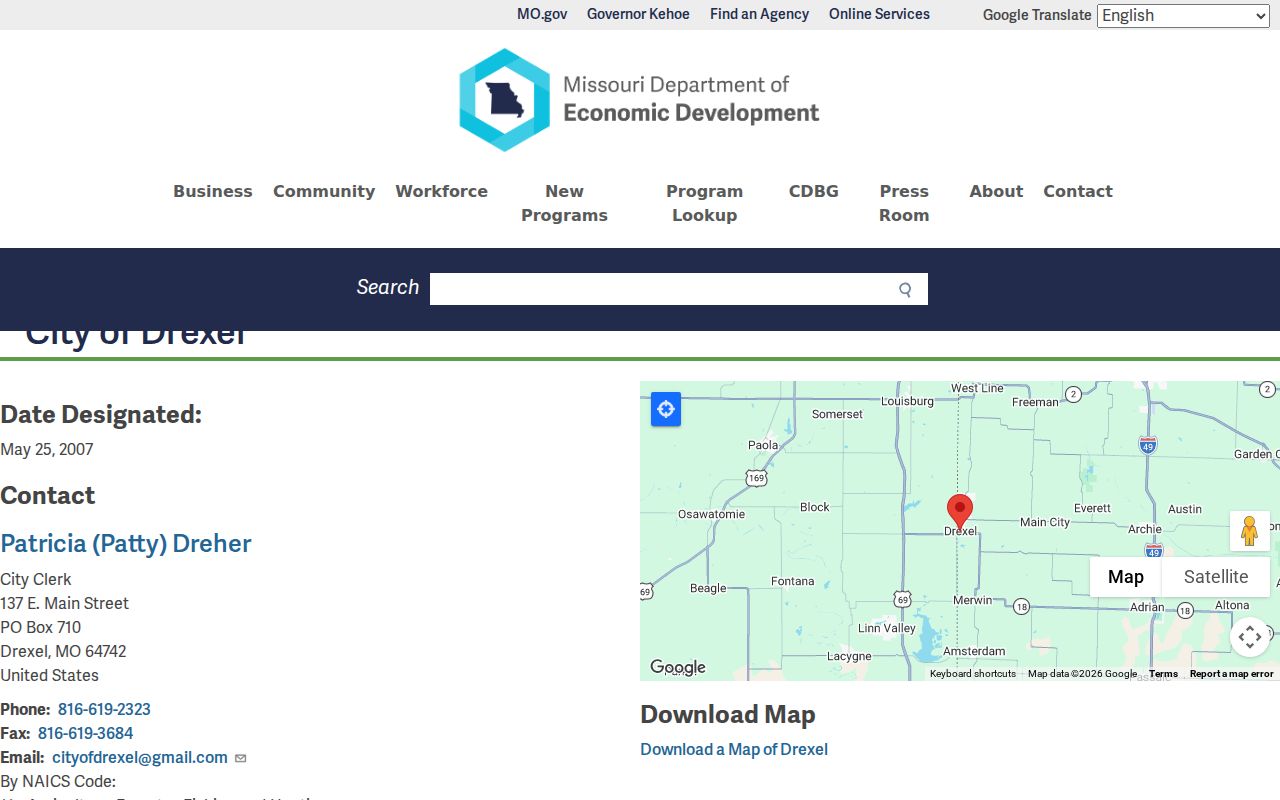This screenshot has width=1280, height=800.
Task: Click the Drexel, MO 64742 address line
Action: [63, 651]
